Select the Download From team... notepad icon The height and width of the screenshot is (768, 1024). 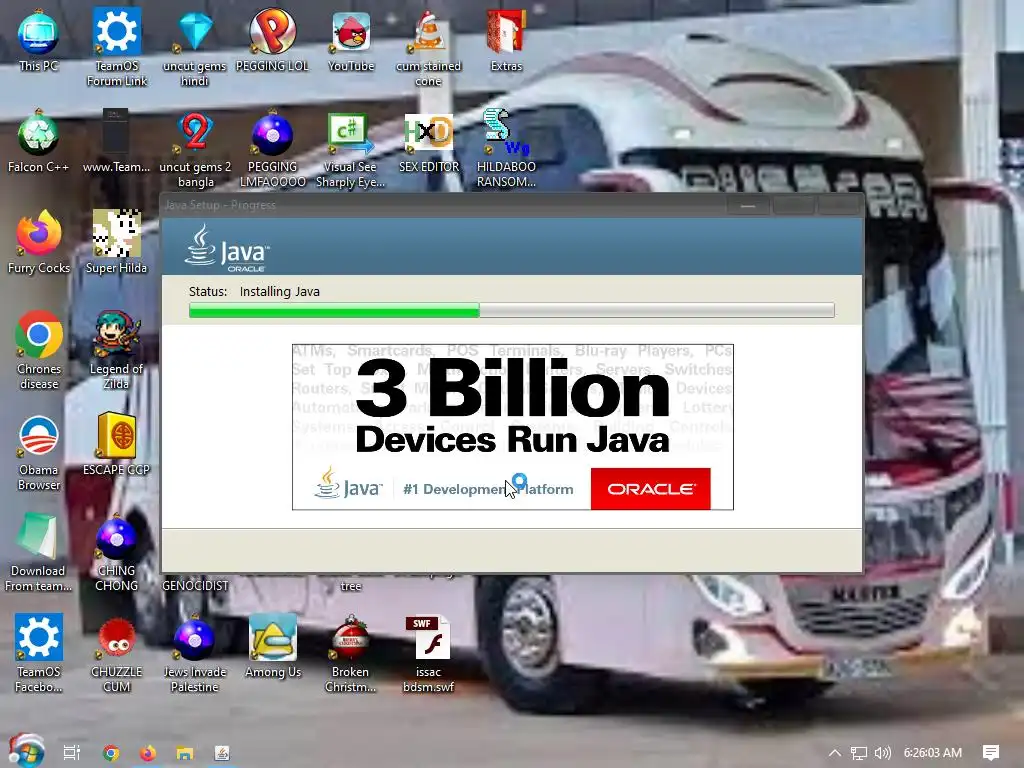click(x=38, y=552)
